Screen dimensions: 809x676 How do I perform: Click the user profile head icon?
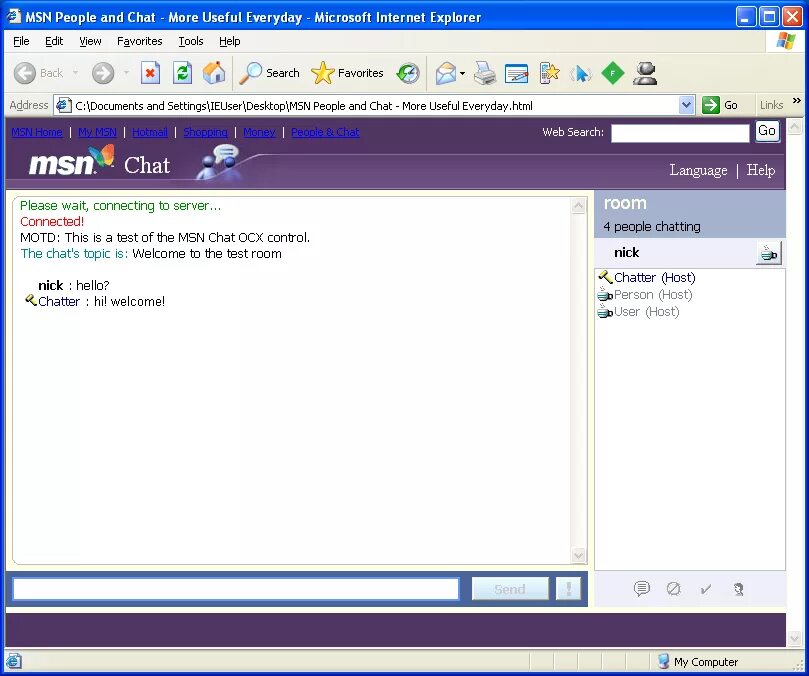coord(738,589)
